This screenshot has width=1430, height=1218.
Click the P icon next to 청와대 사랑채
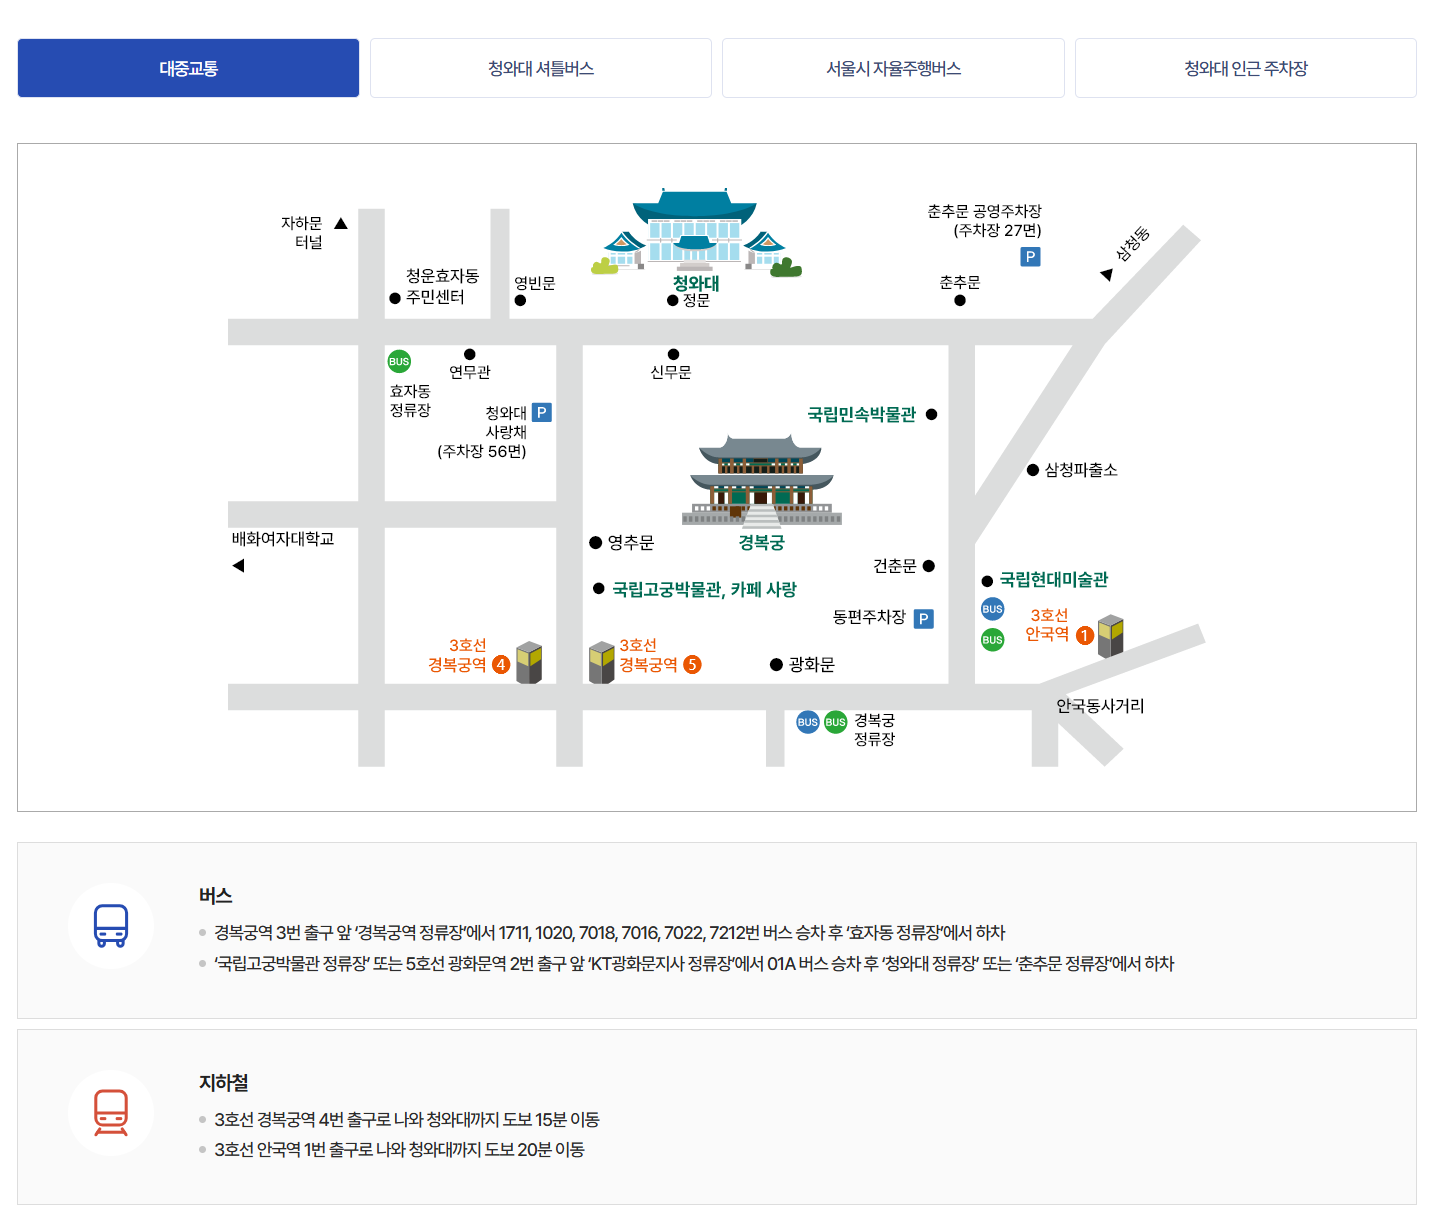543,411
